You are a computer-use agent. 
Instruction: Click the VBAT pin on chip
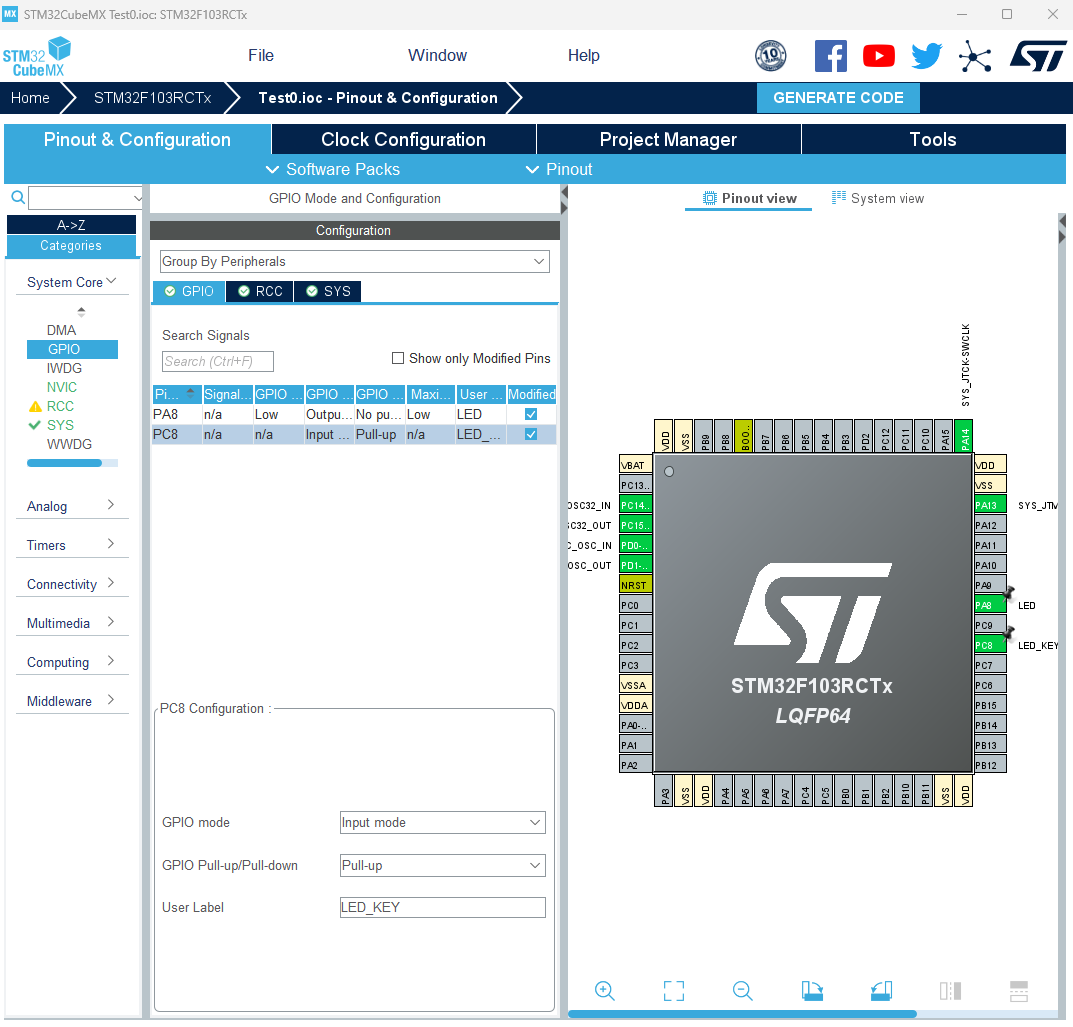[x=635, y=465]
